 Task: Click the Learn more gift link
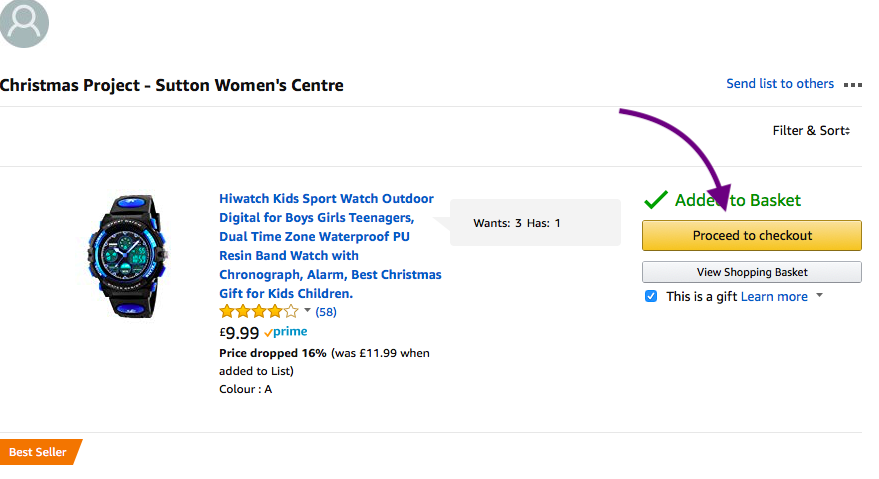click(774, 297)
